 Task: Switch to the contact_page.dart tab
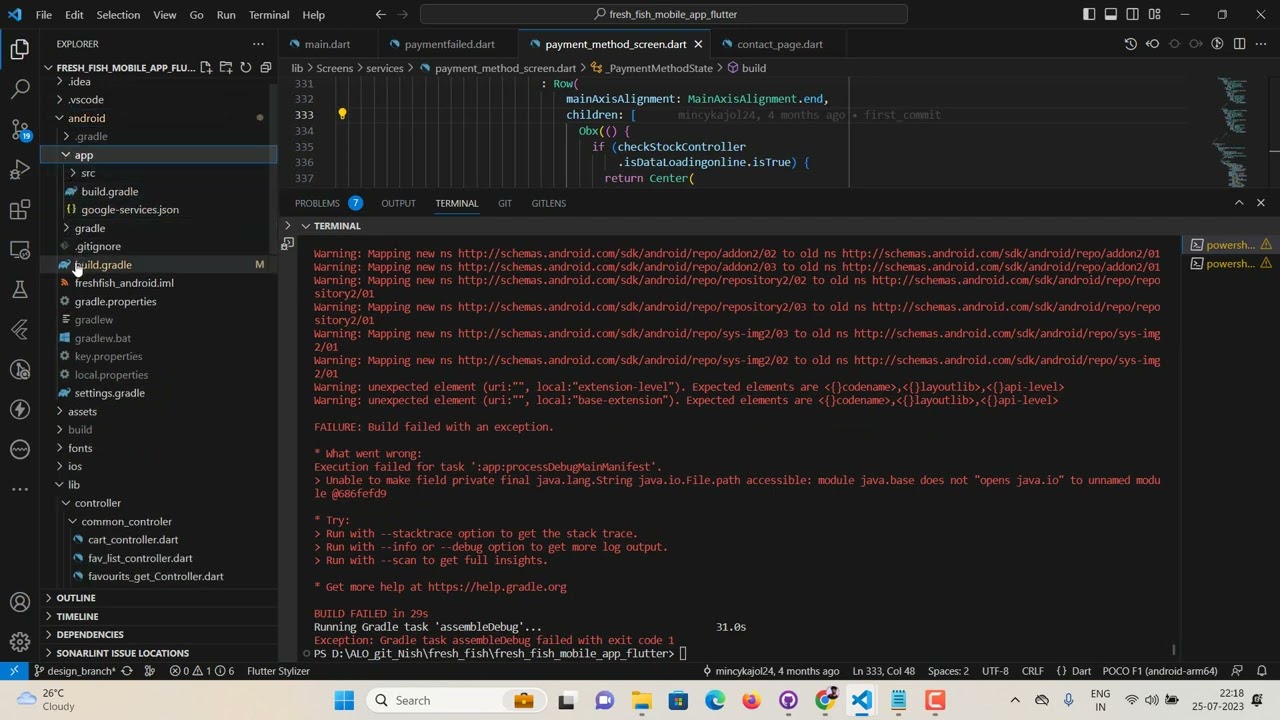point(779,44)
